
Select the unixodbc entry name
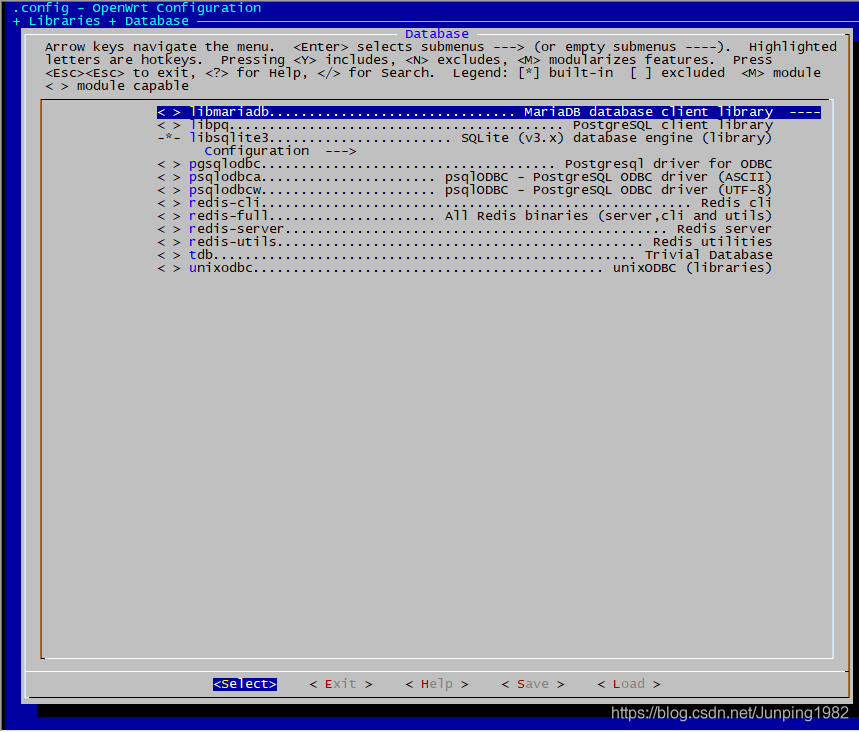221,268
